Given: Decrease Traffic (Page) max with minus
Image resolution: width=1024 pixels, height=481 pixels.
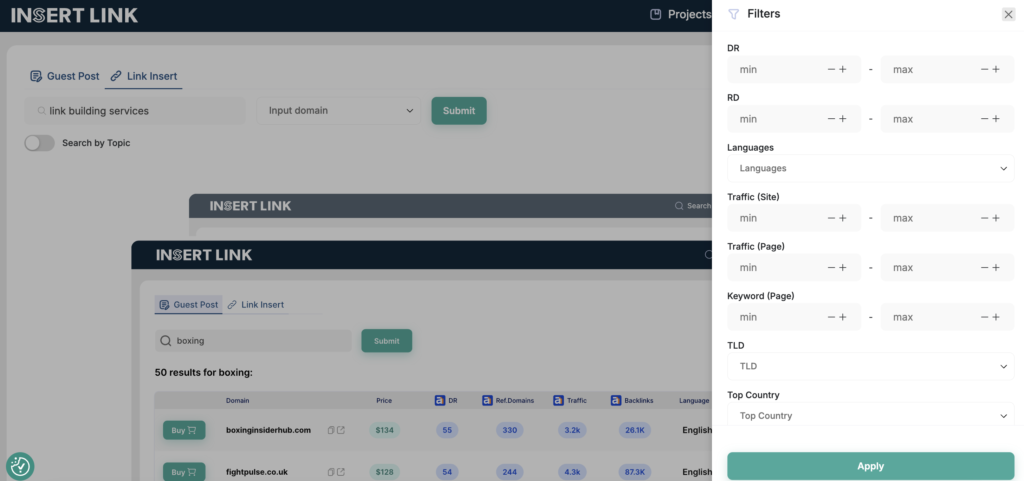Looking at the screenshot, I should 985,268.
